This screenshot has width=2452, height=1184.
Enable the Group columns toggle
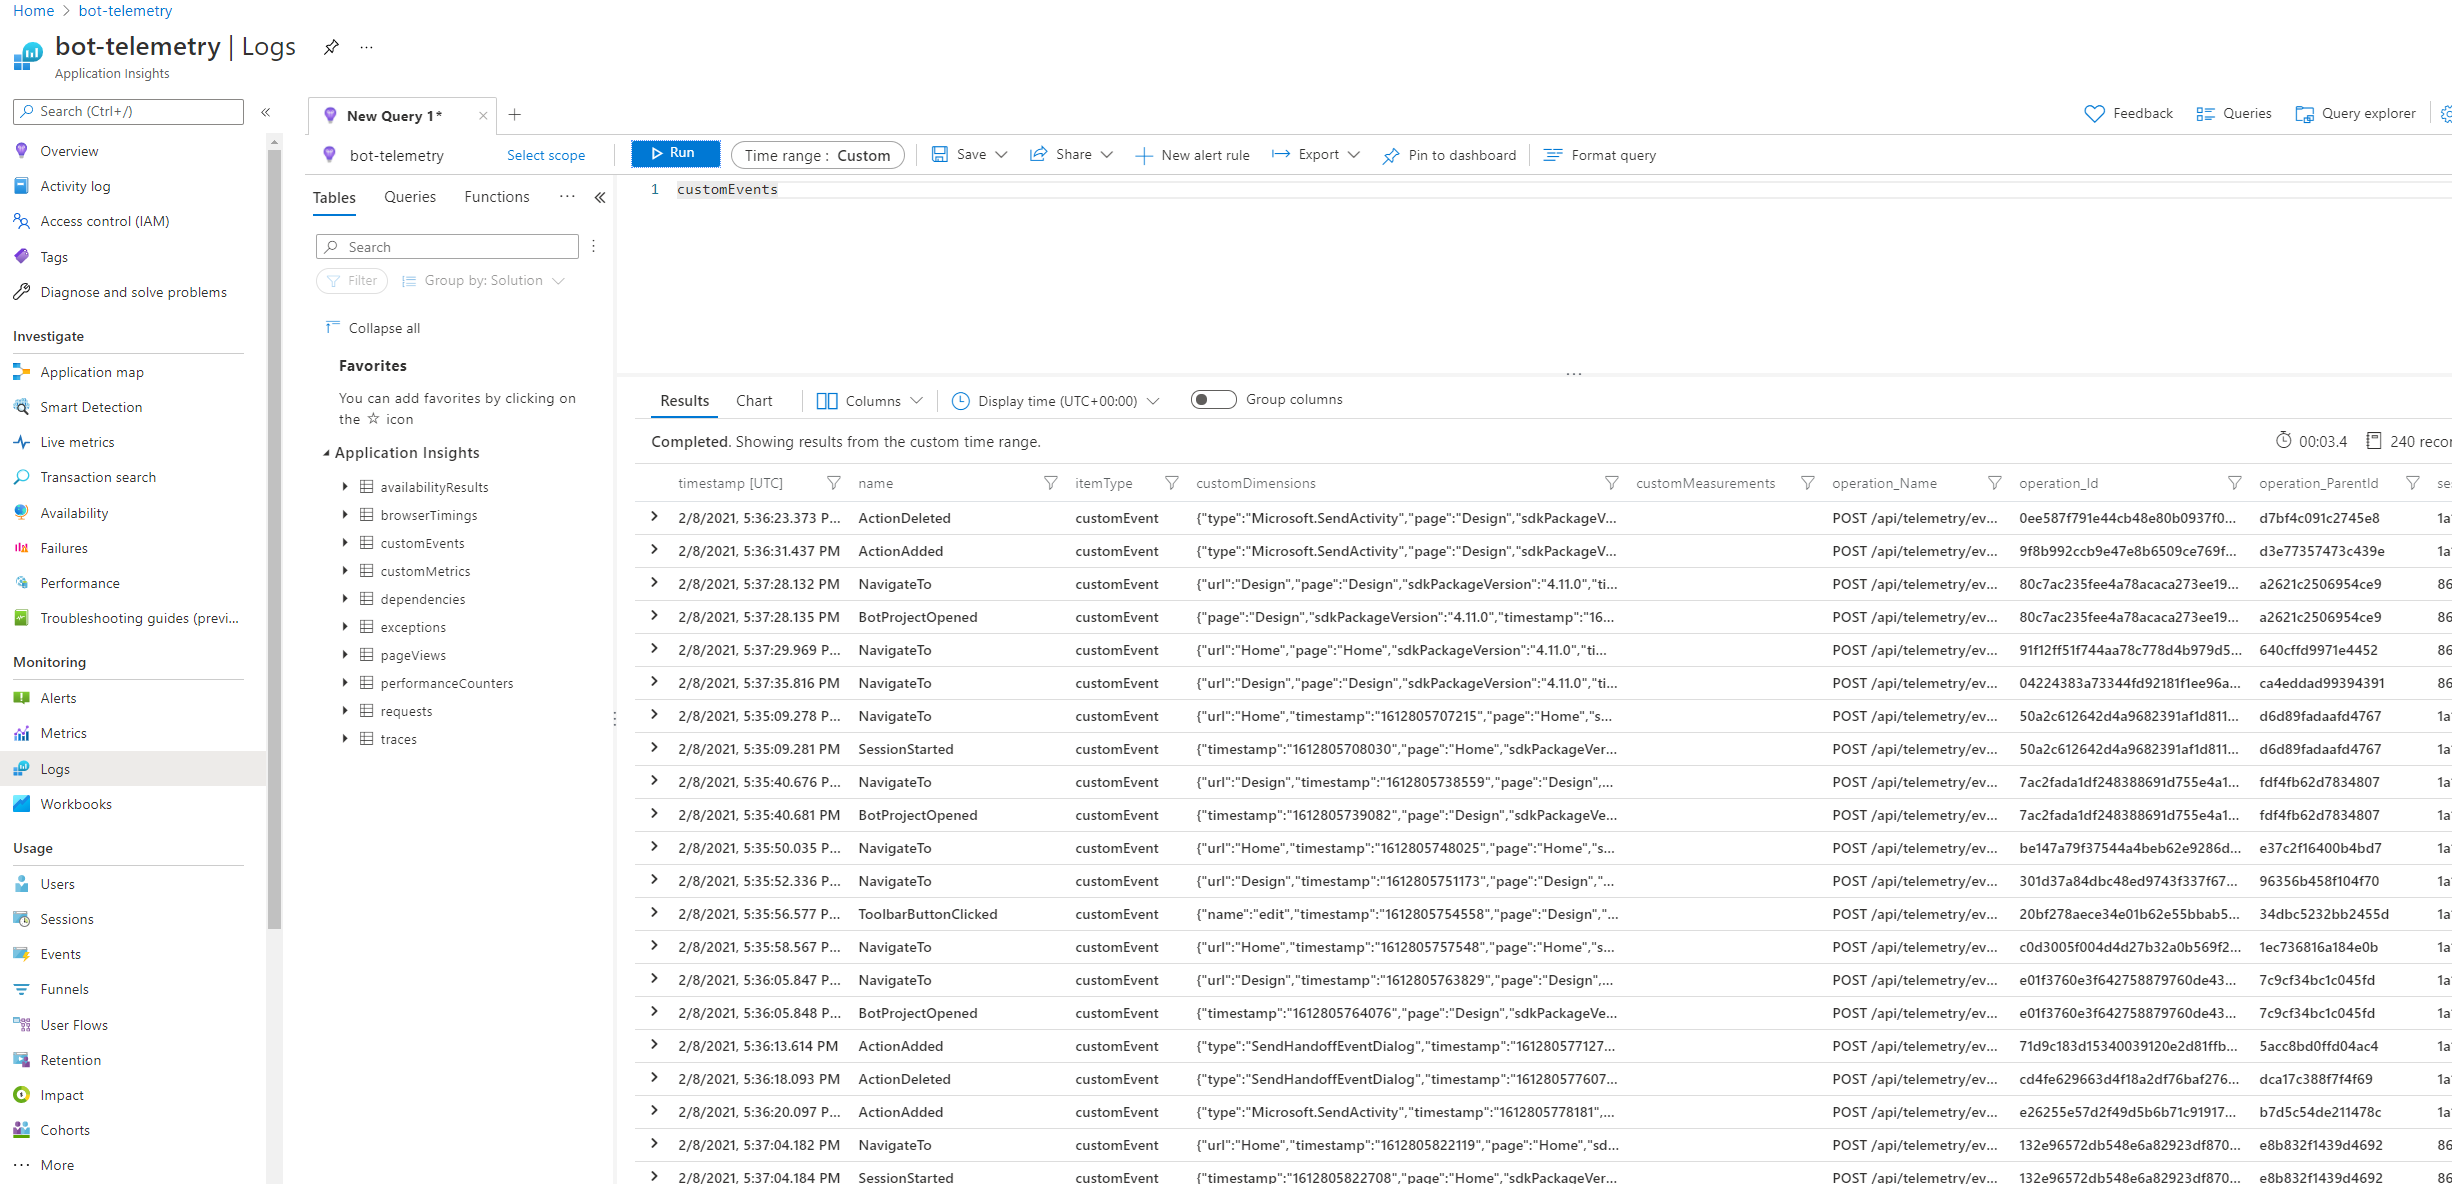(x=1212, y=398)
